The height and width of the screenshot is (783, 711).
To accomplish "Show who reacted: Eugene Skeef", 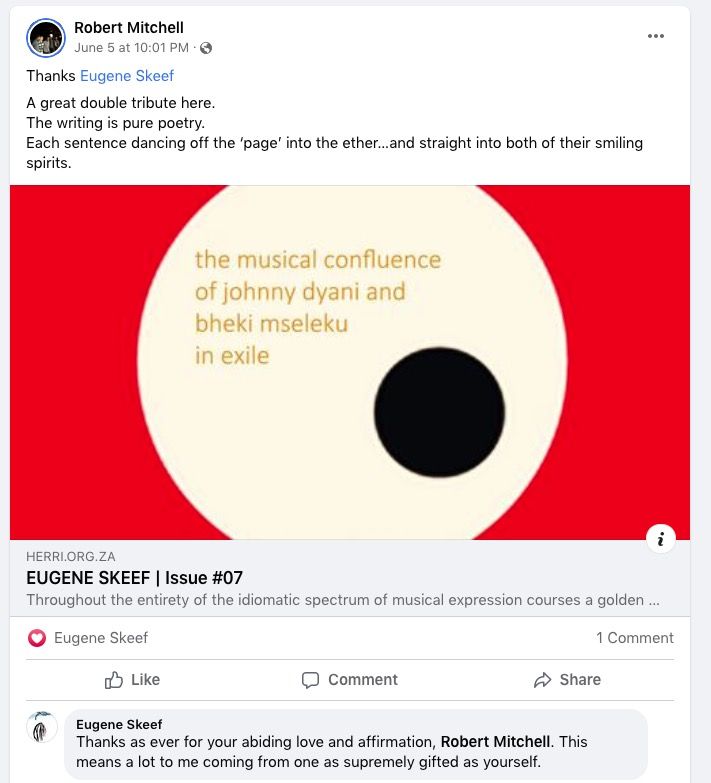I will pyautogui.click(x=101, y=638).
